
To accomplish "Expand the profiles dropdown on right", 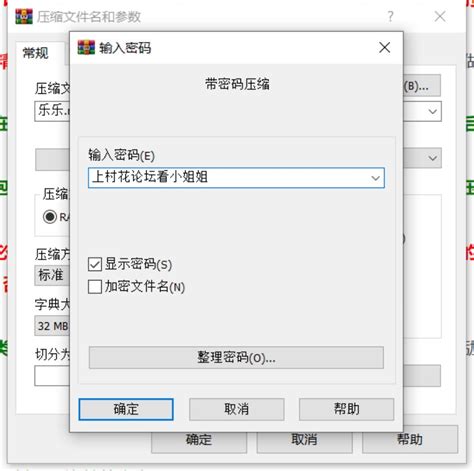I will (x=433, y=158).
